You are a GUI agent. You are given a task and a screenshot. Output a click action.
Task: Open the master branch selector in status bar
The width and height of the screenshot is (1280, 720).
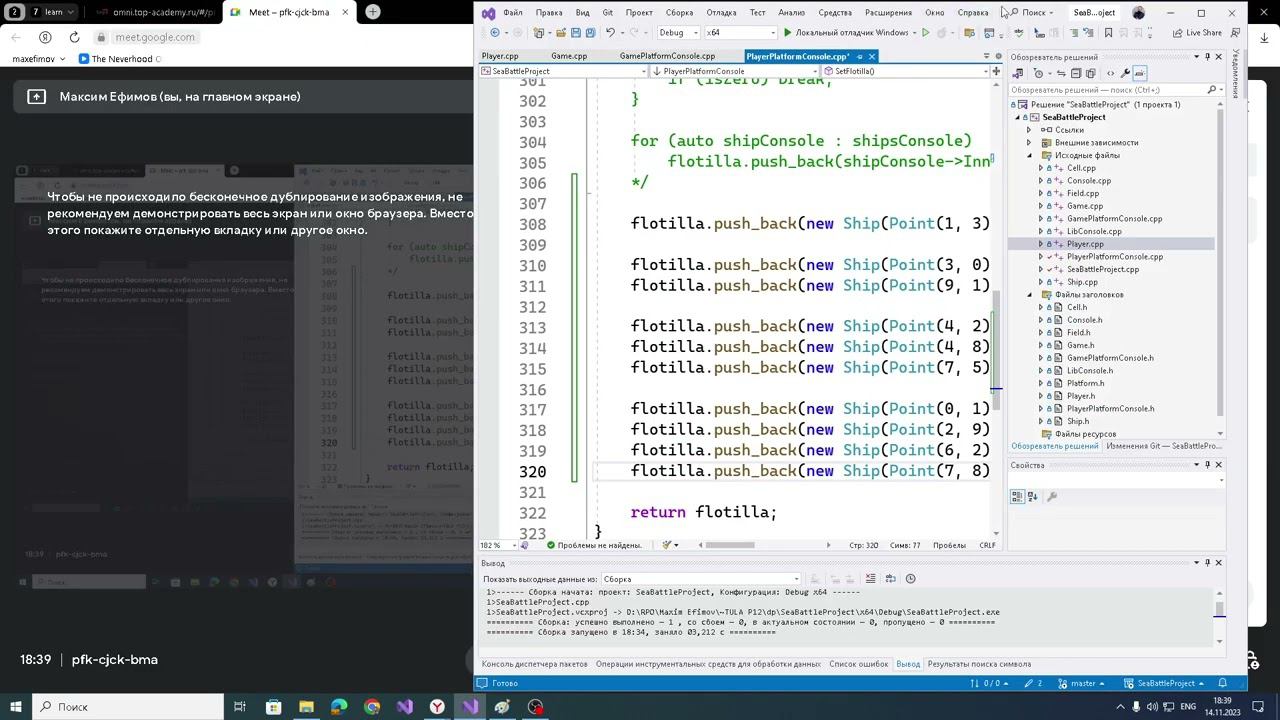(1081, 683)
